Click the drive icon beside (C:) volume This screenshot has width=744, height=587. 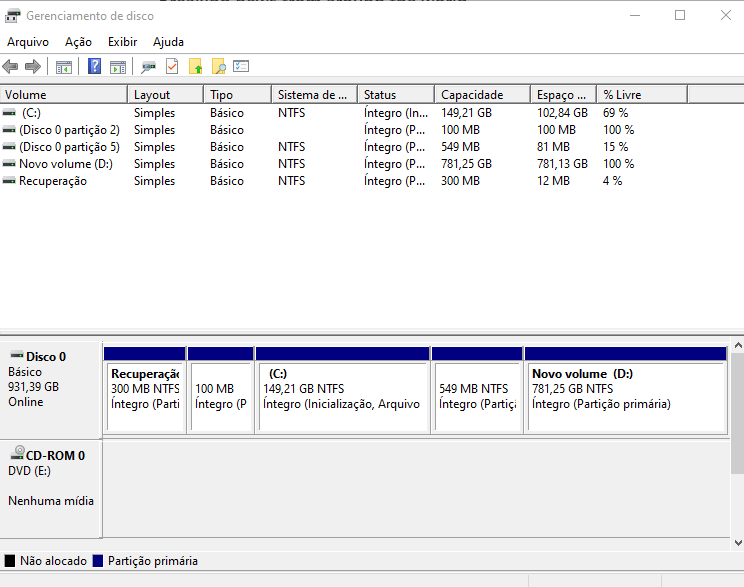click(9, 113)
